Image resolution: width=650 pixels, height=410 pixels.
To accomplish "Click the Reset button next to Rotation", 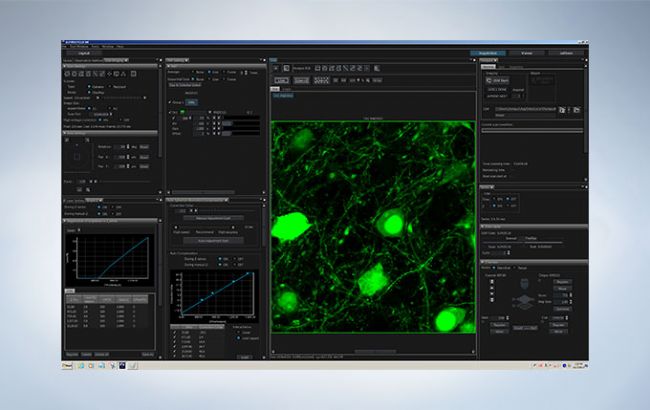I will 144,145.
